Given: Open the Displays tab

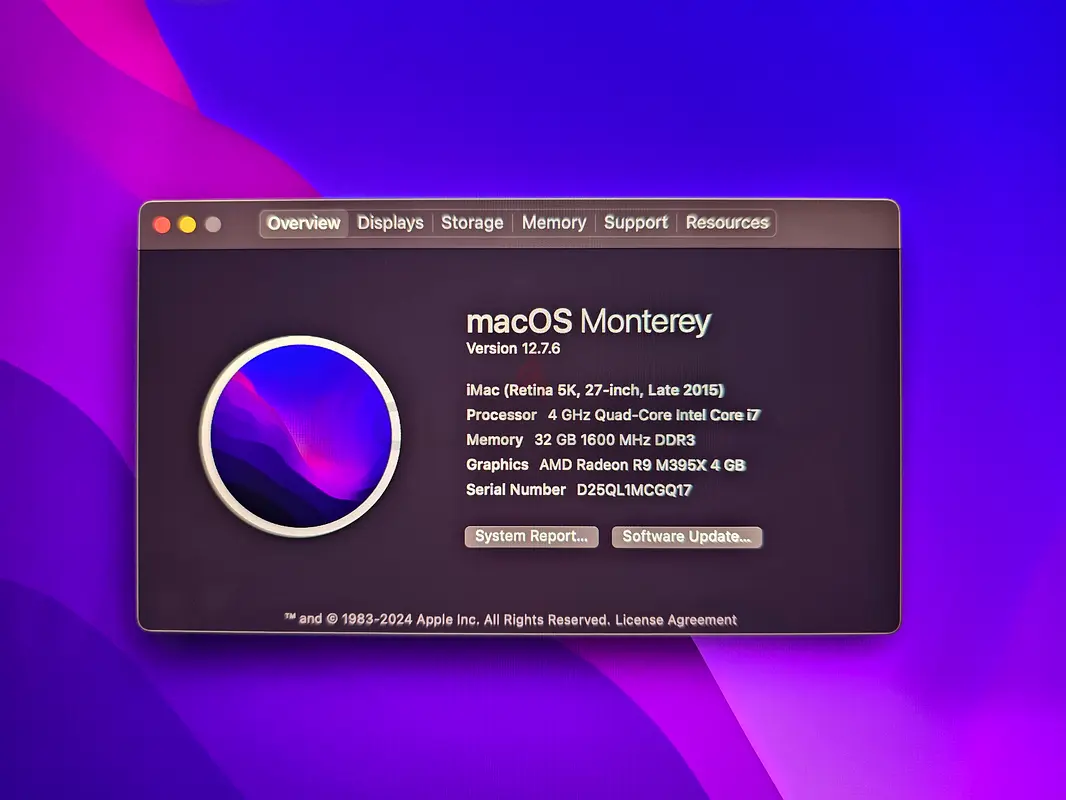Looking at the screenshot, I should [390, 223].
